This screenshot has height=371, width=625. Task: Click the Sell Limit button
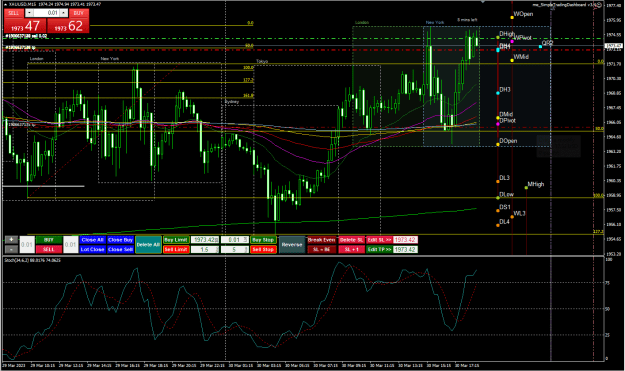click(x=176, y=249)
